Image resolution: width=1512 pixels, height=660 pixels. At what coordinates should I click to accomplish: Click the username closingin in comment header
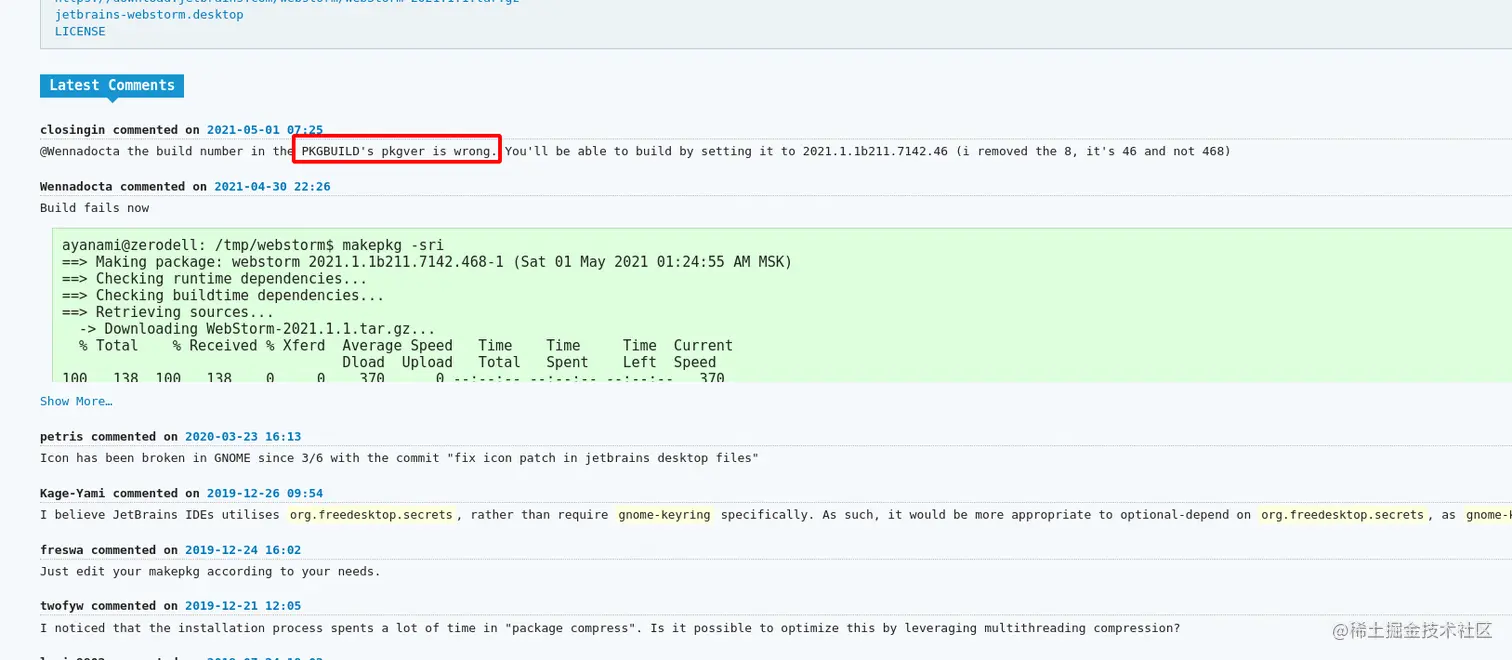[x=73, y=130]
